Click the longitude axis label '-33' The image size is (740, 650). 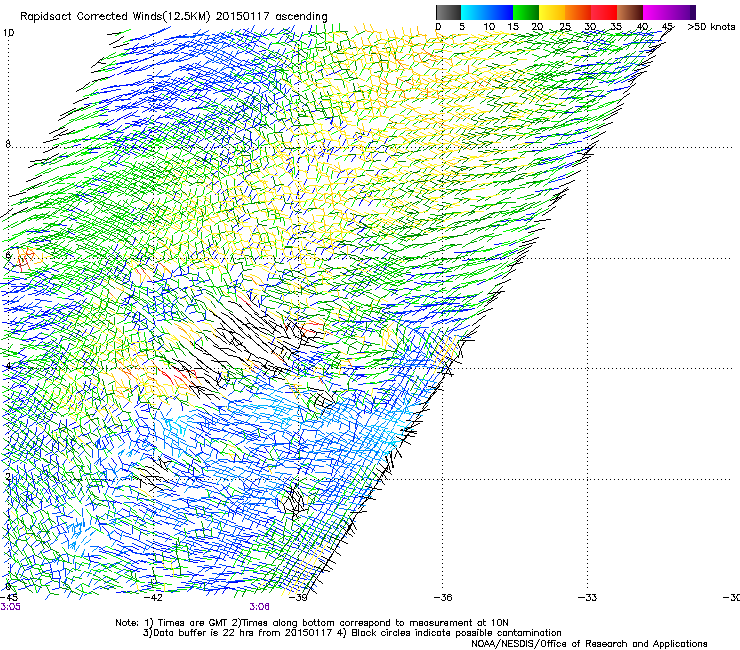click(x=587, y=598)
